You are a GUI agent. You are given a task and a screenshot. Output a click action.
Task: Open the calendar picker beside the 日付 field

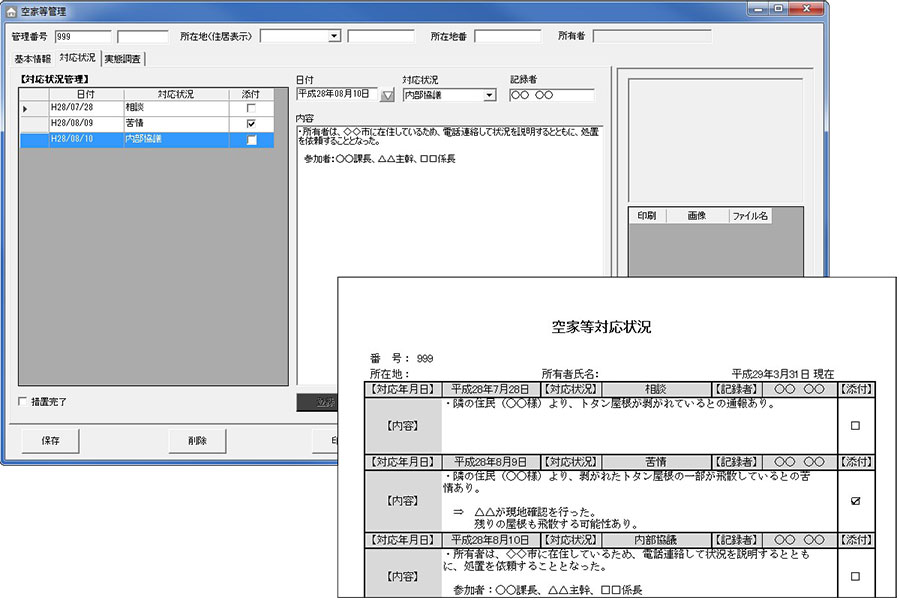click(388, 95)
